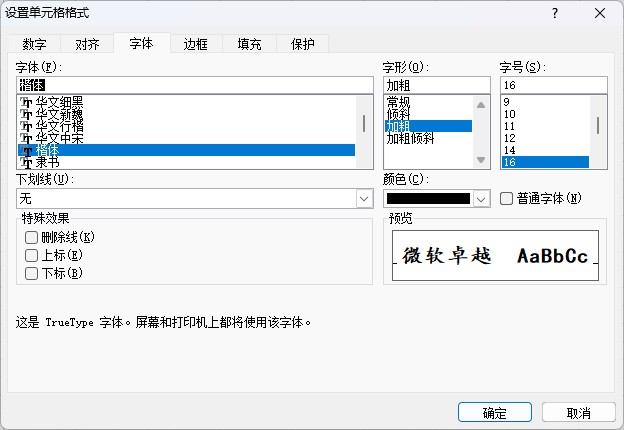Select font size 16 in list
This screenshot has height=430, width=624.
[x=545, y=162]
